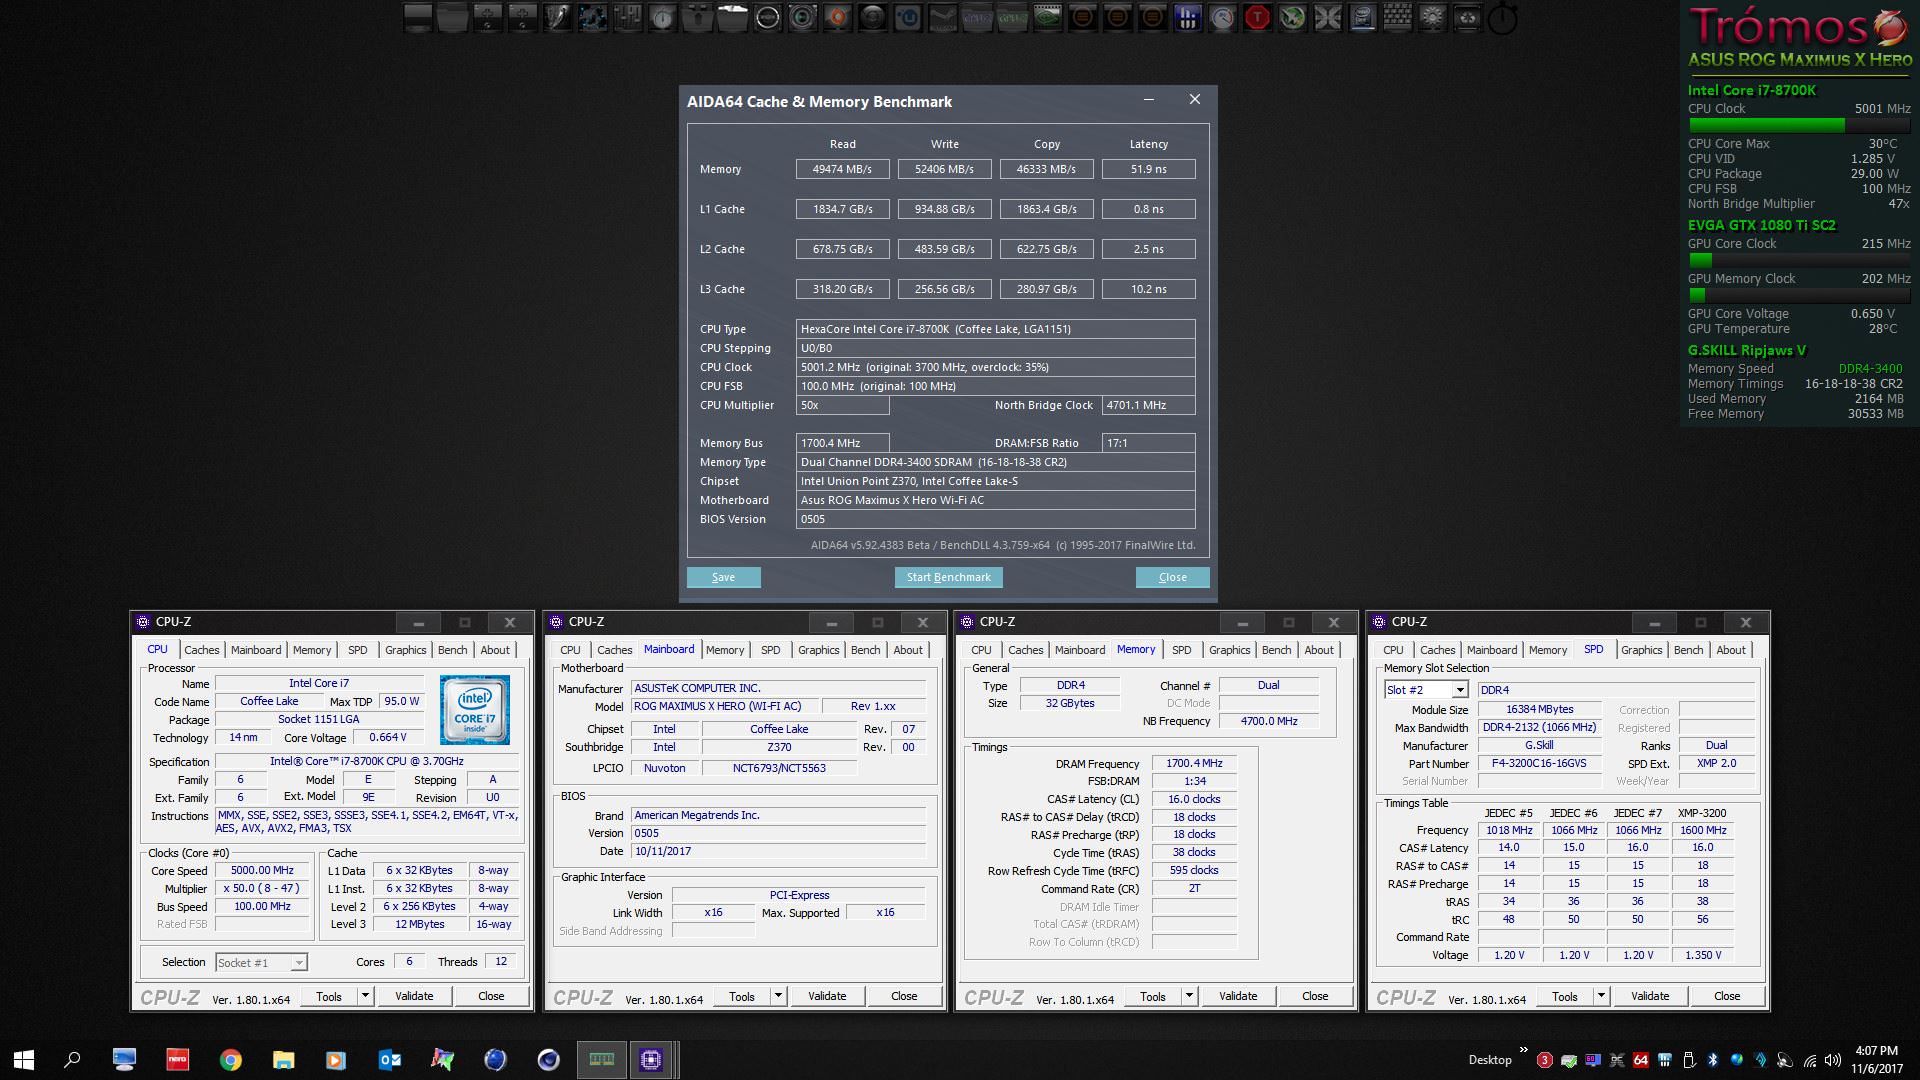
Task: Click the Desktop toolbar label
Action: (1490, 1060)
